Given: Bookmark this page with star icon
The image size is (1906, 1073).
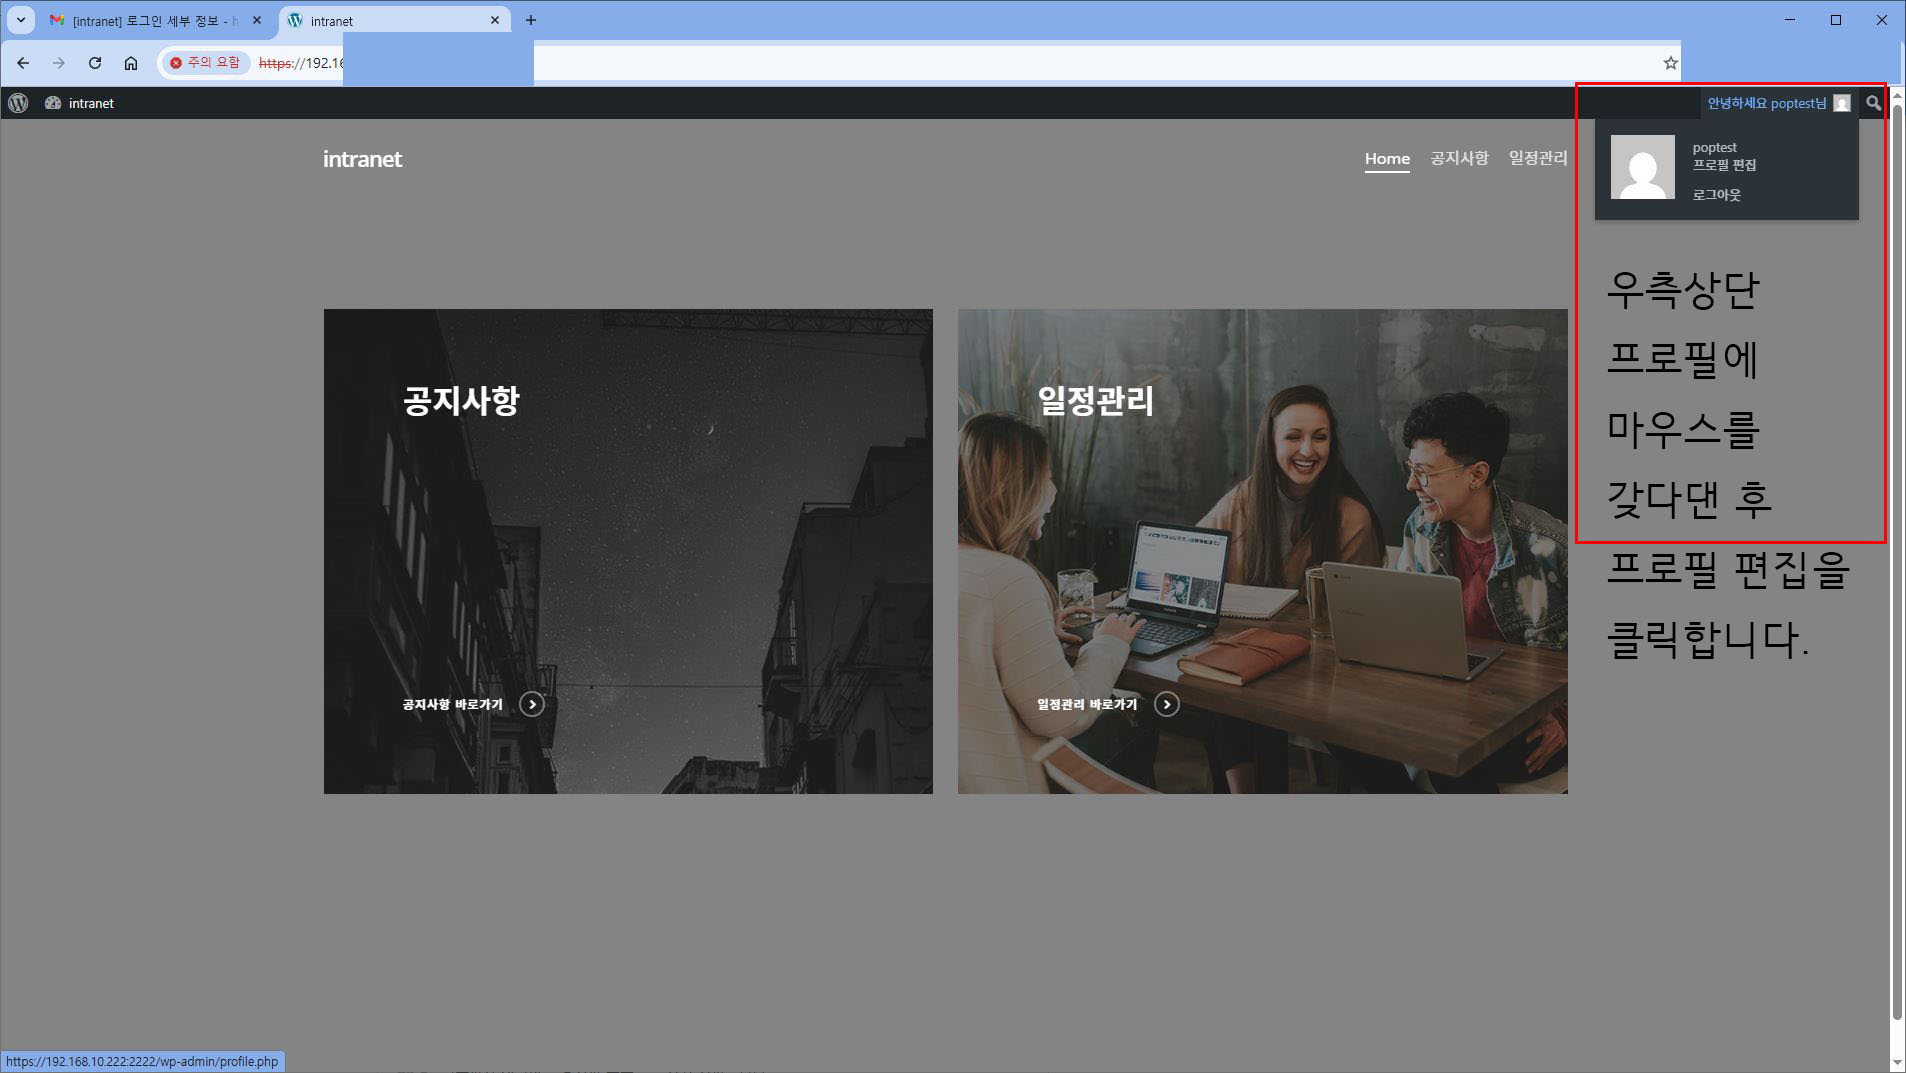Looking at the screenshot, I should pos(1670,63).
